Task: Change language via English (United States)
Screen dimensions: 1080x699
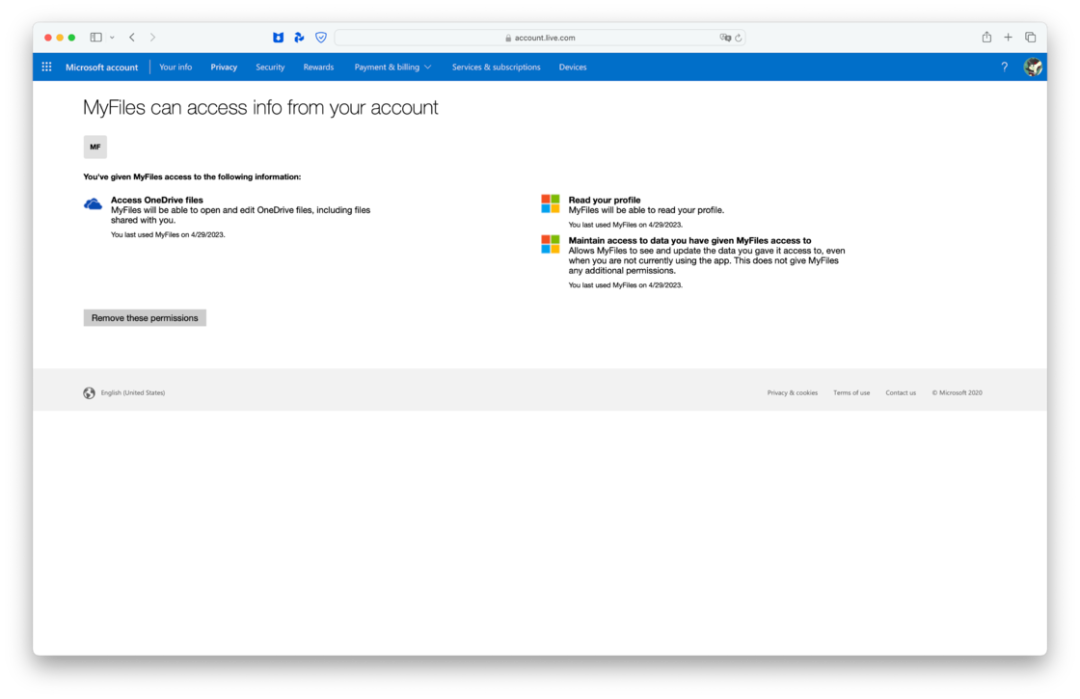Action: coord(133,393)
